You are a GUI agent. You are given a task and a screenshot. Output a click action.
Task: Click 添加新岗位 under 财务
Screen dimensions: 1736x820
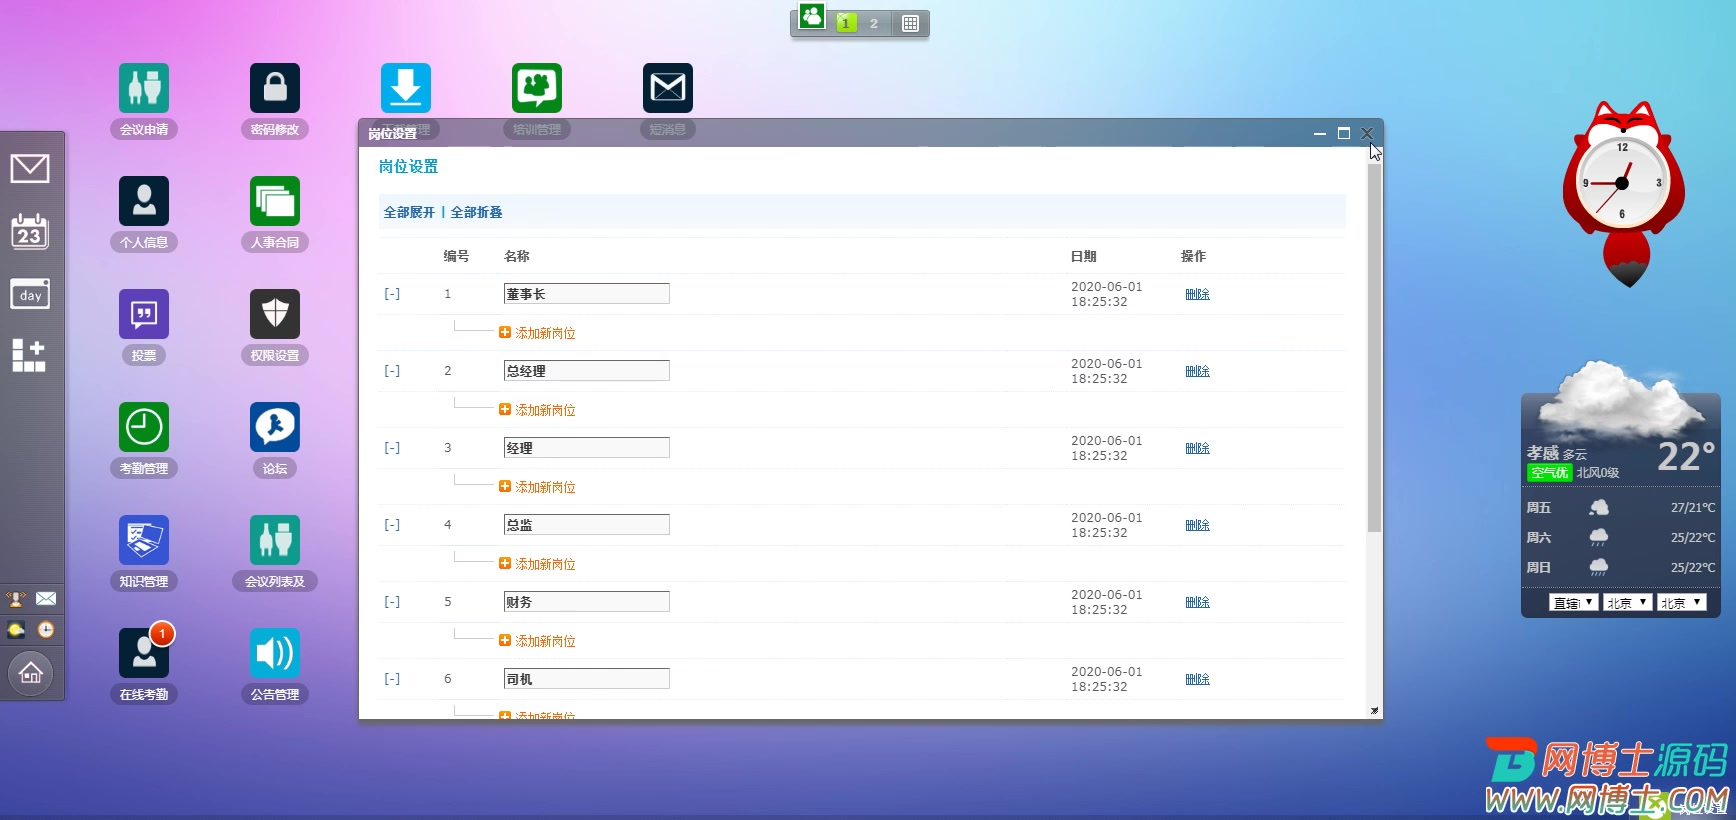pos(537,641)
